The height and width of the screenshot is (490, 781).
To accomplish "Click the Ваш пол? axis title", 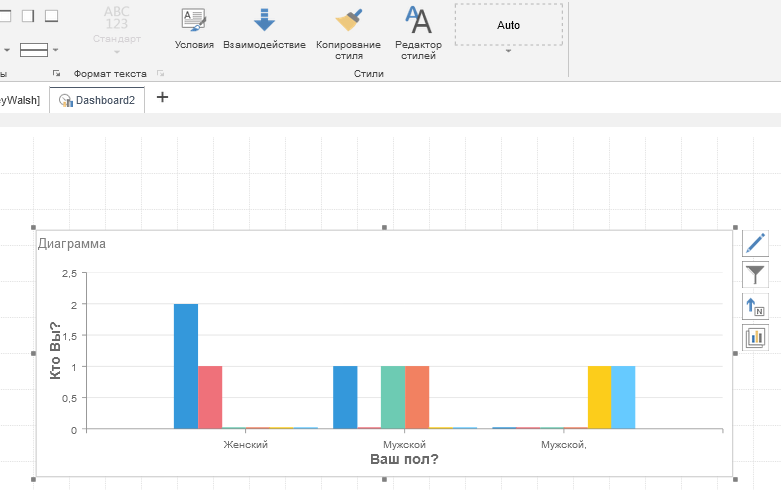I will tap(404, 460).
